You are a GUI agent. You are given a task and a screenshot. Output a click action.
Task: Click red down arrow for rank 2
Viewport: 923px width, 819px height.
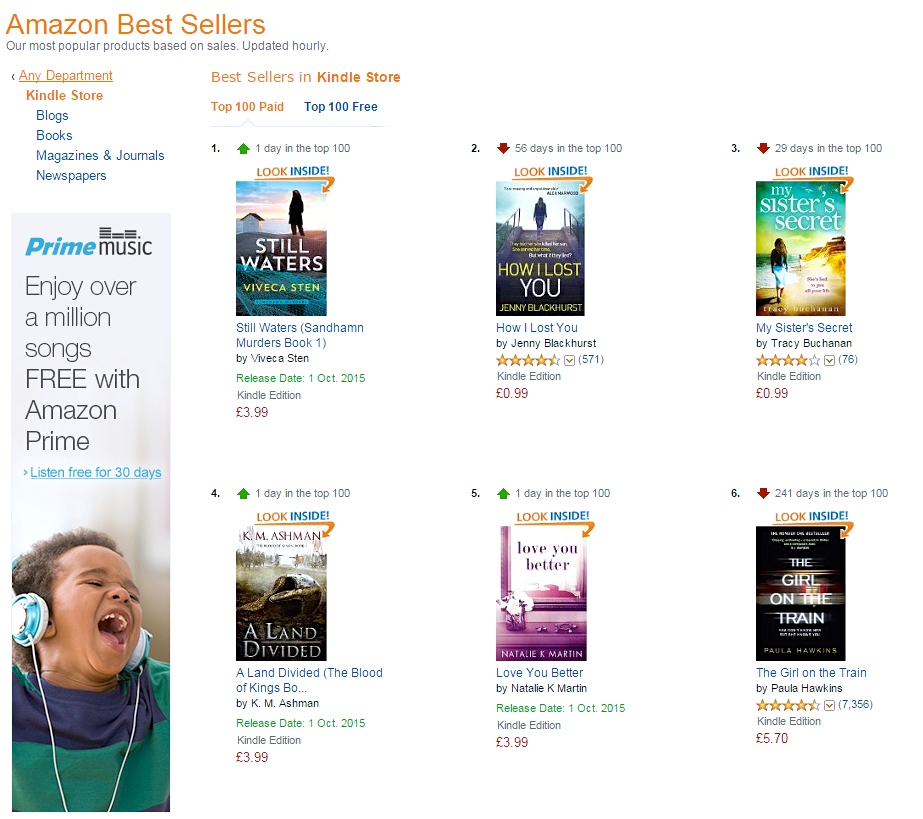(503, 148)
